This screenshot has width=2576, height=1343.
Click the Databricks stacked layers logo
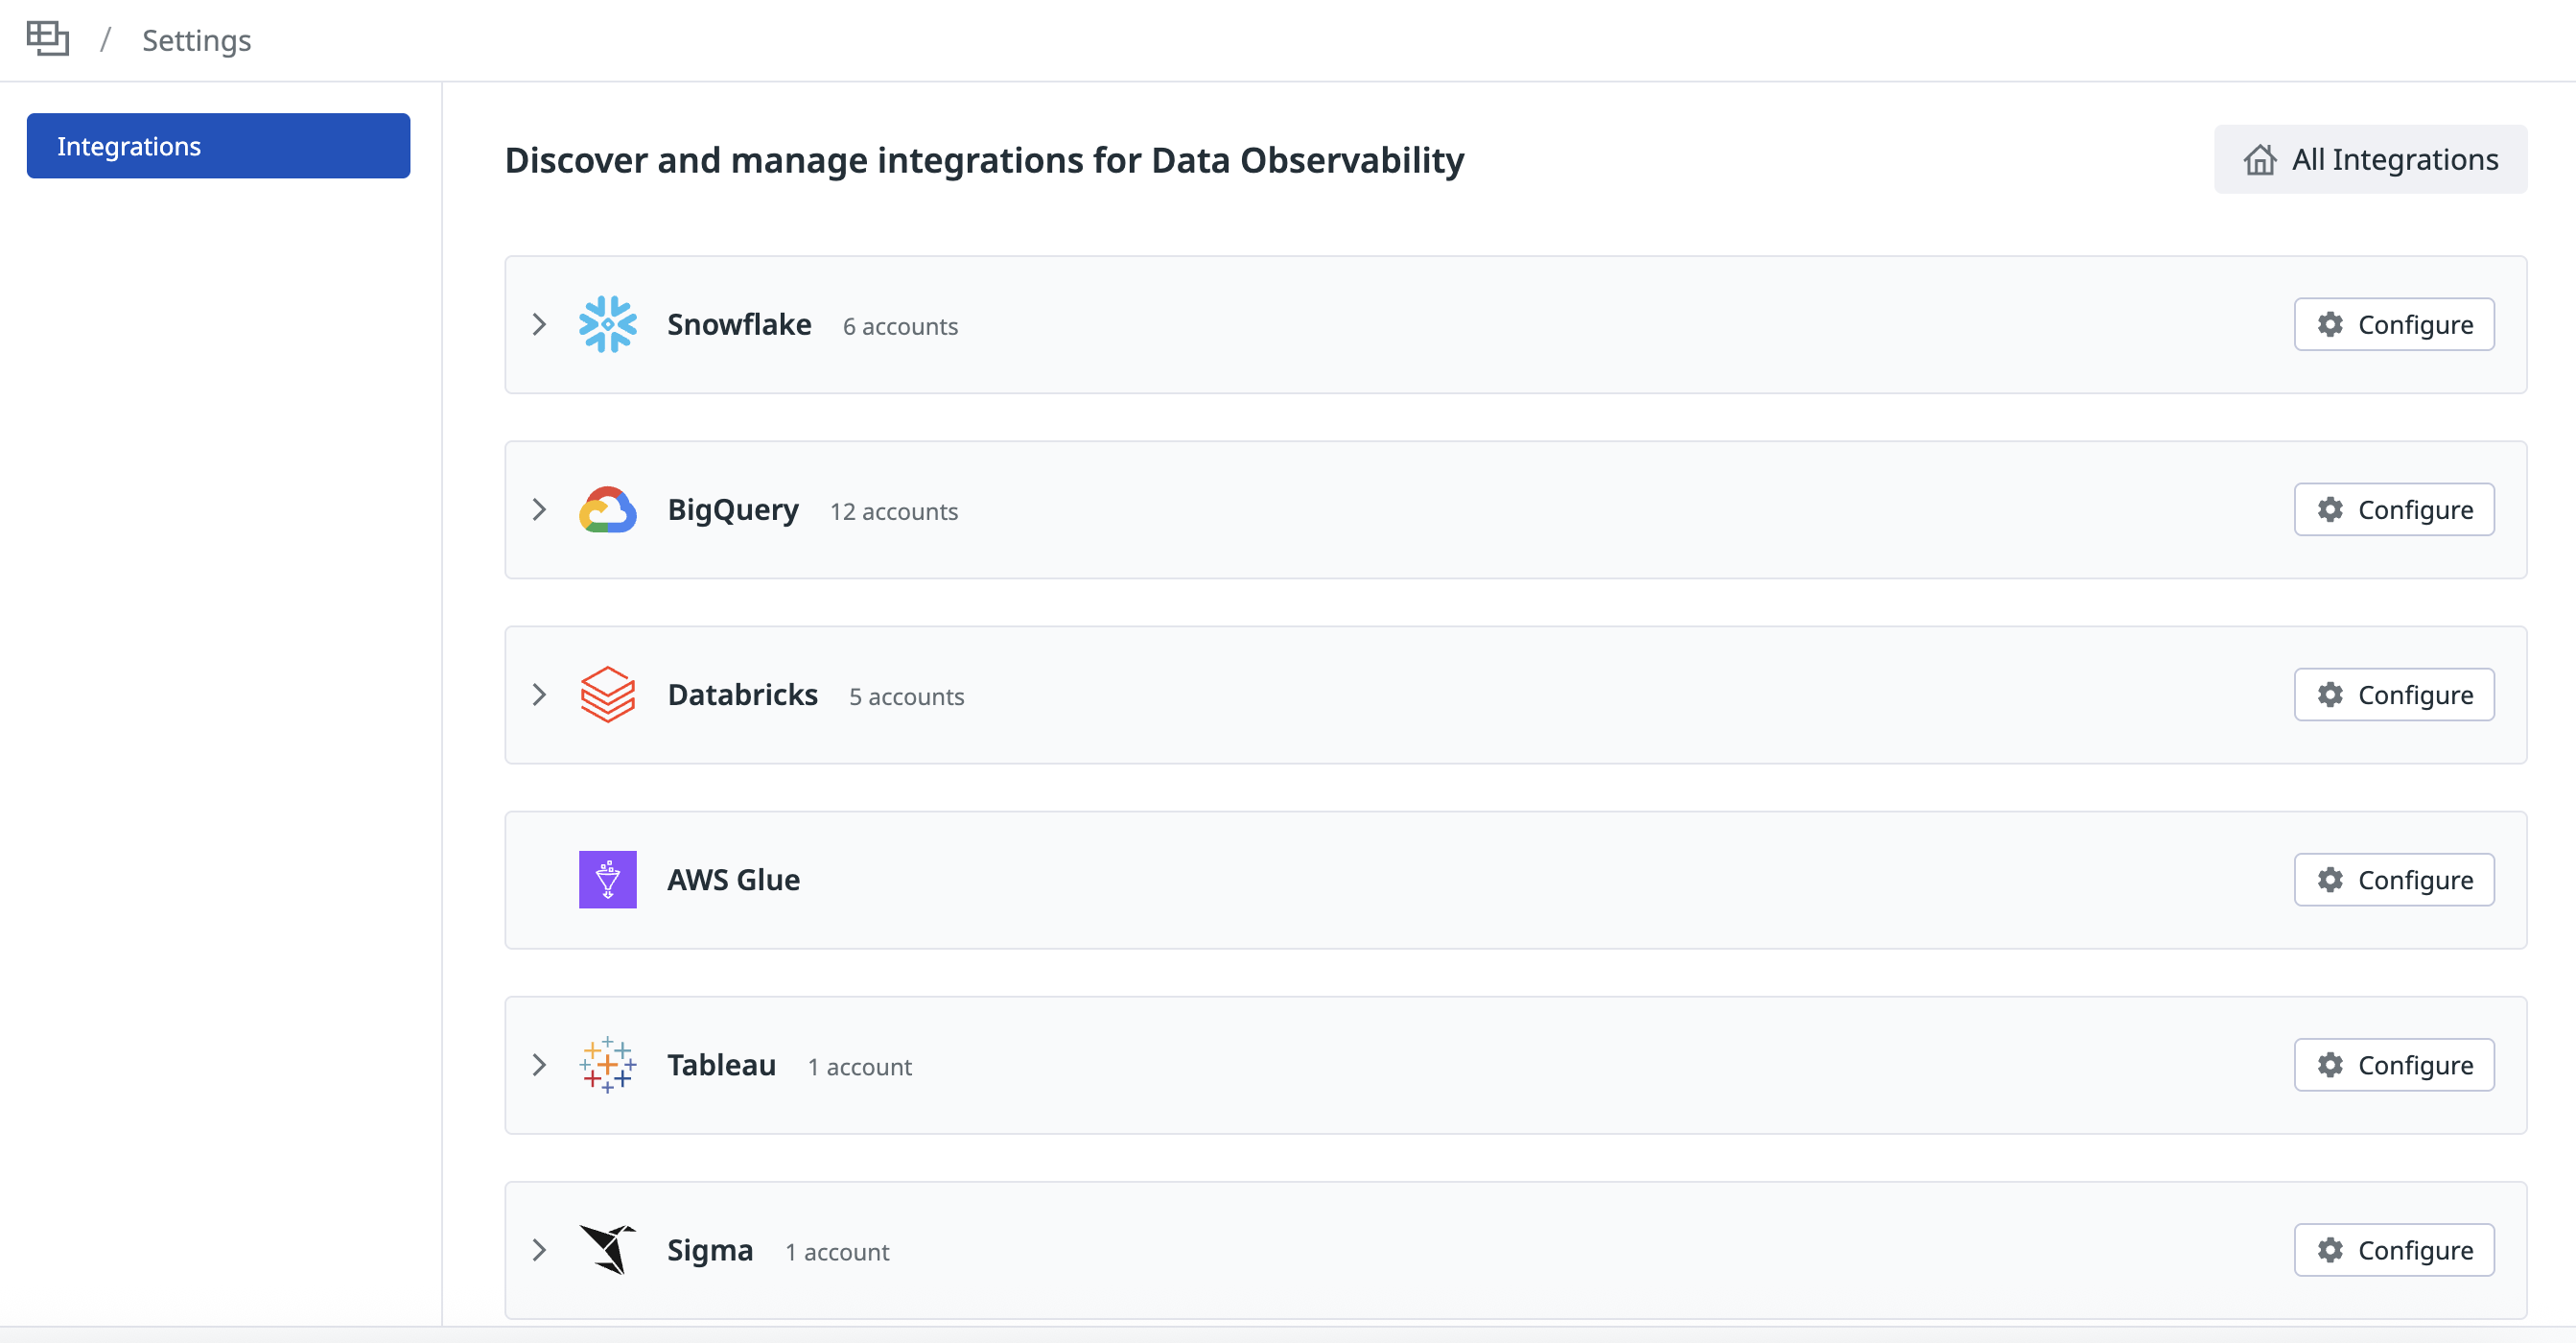[607, 695]
